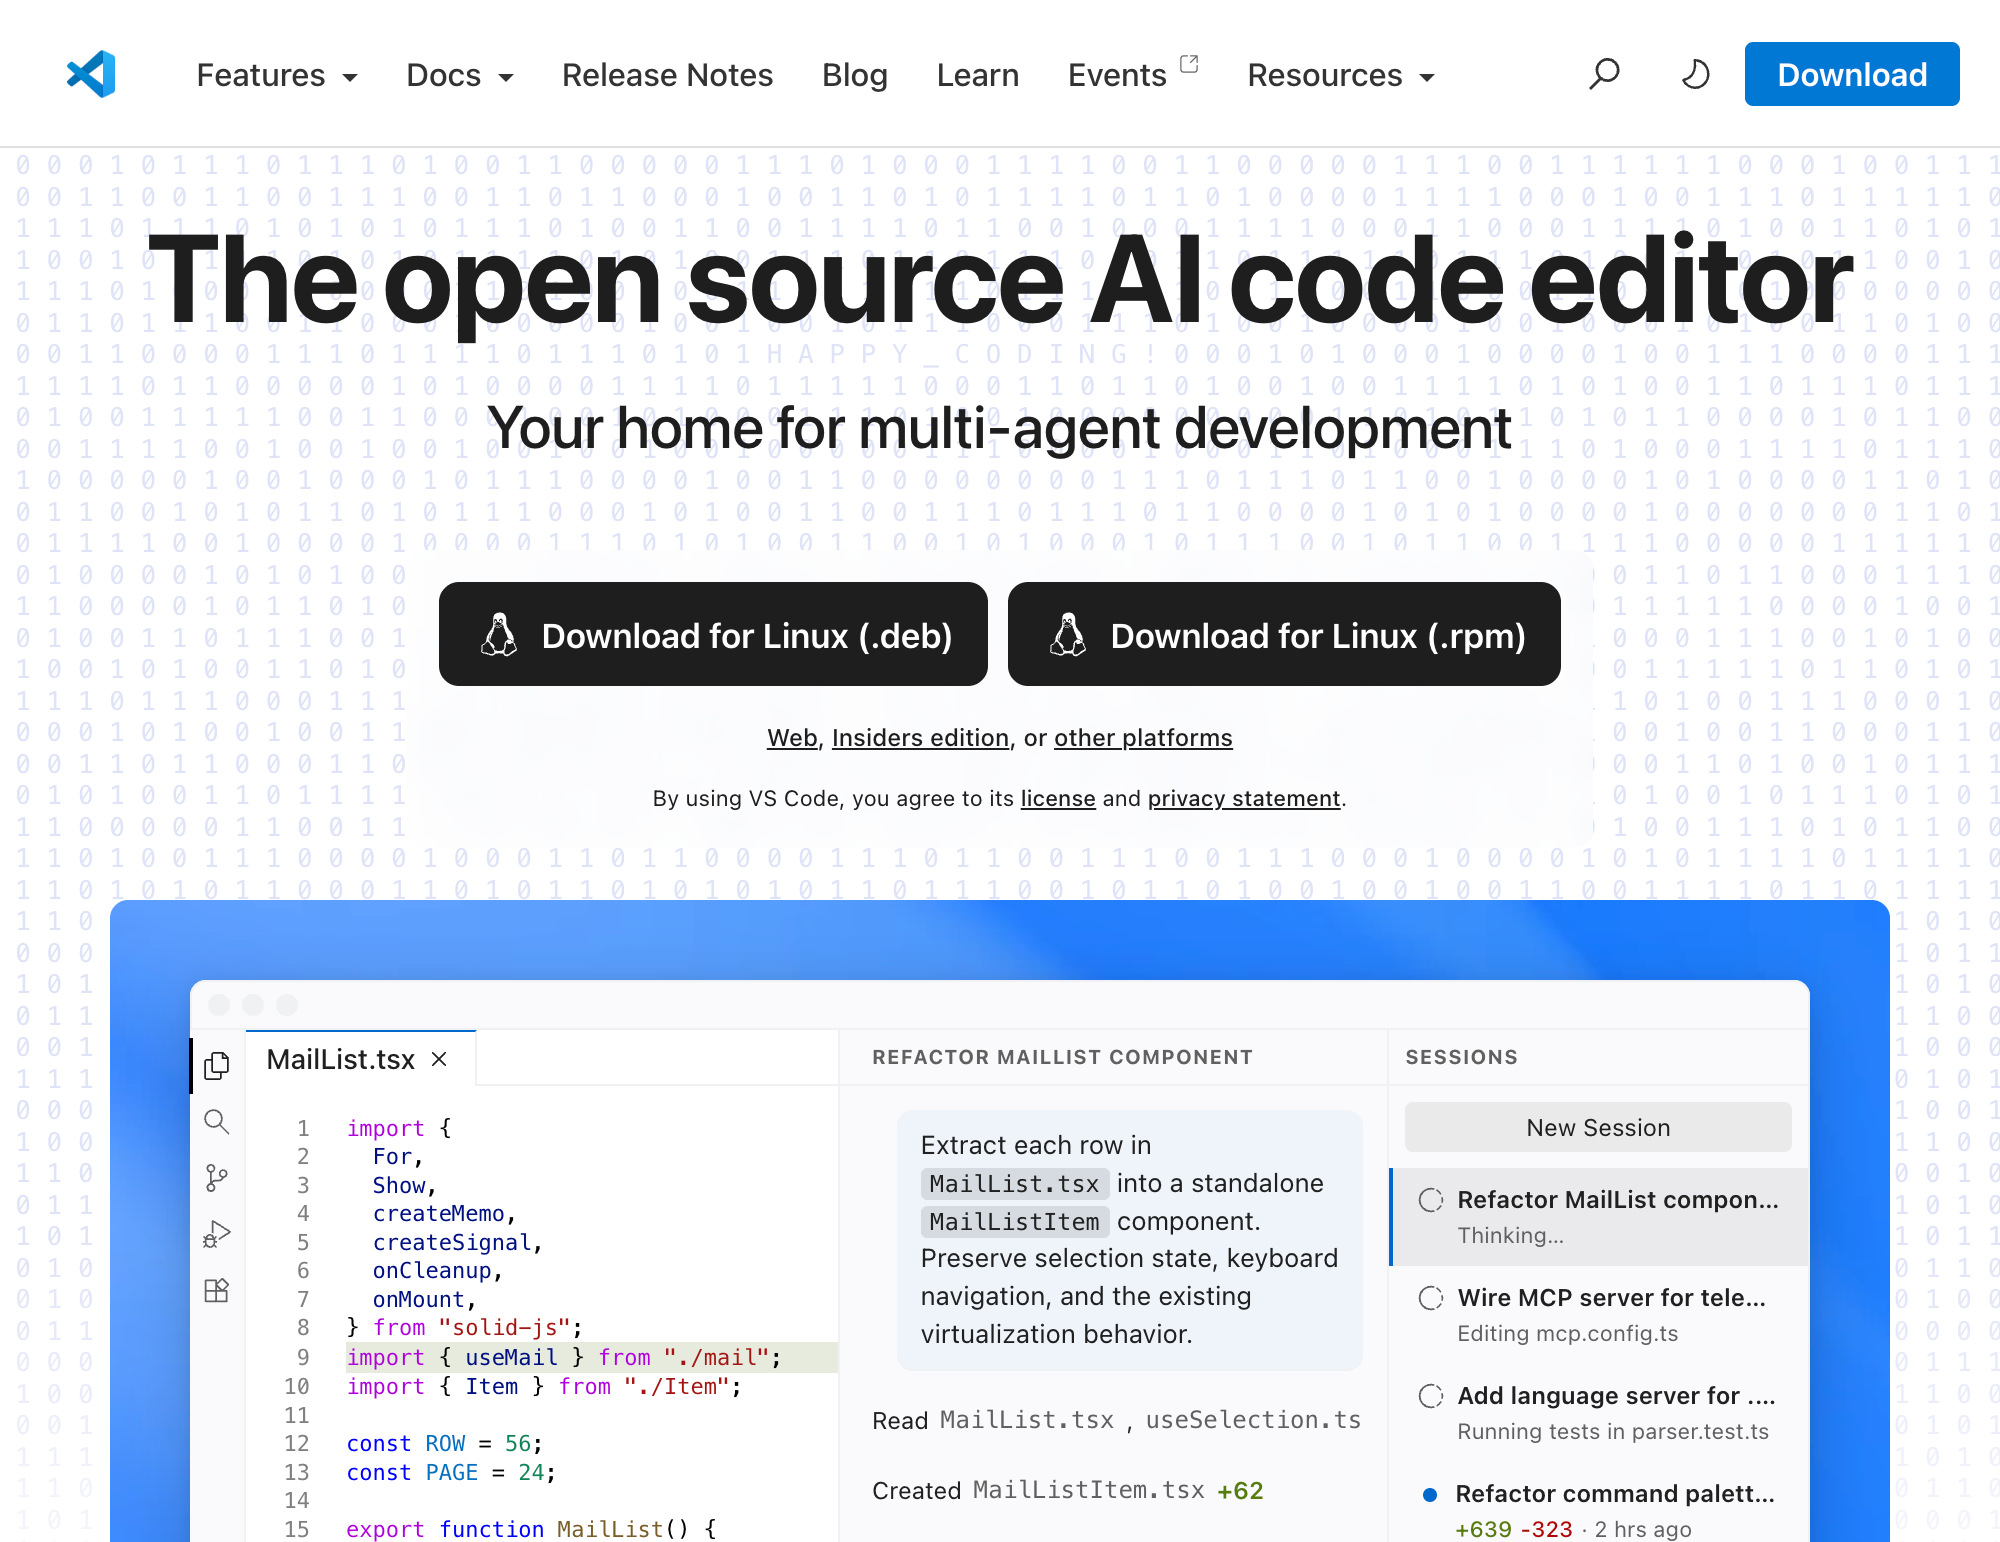Click spinner icon beside Add language server session
Screen dimensions: 2000x1542
coord(1431,1396)
